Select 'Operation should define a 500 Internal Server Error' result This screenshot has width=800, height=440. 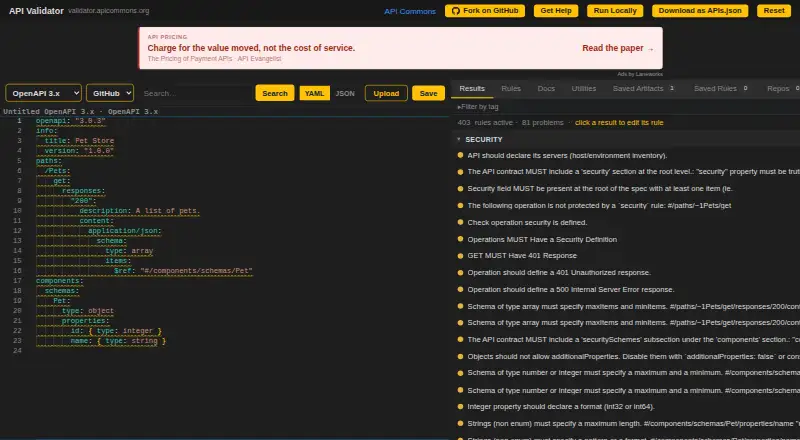click(x=571, y=289)
